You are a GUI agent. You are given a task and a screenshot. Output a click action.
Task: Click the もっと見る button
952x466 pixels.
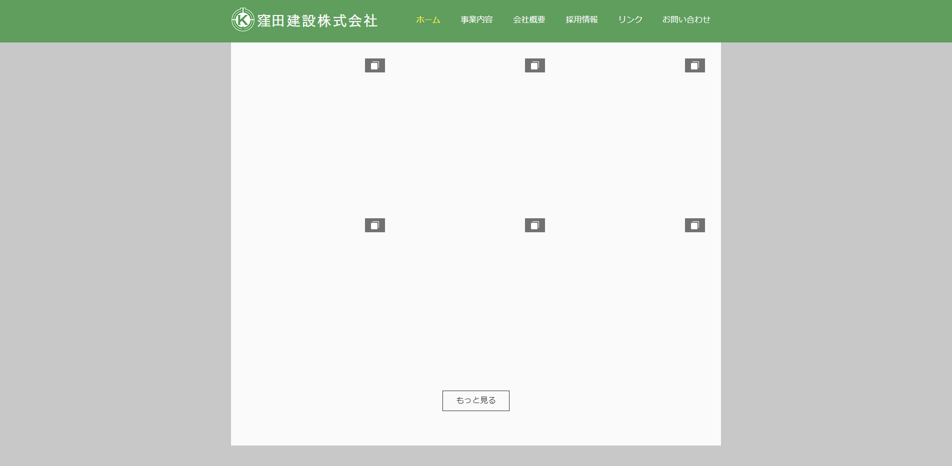476,400
